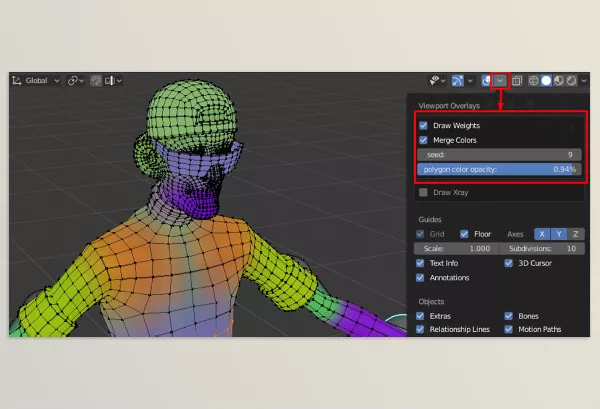Toggle the Grid checkbox

point(420,234)
